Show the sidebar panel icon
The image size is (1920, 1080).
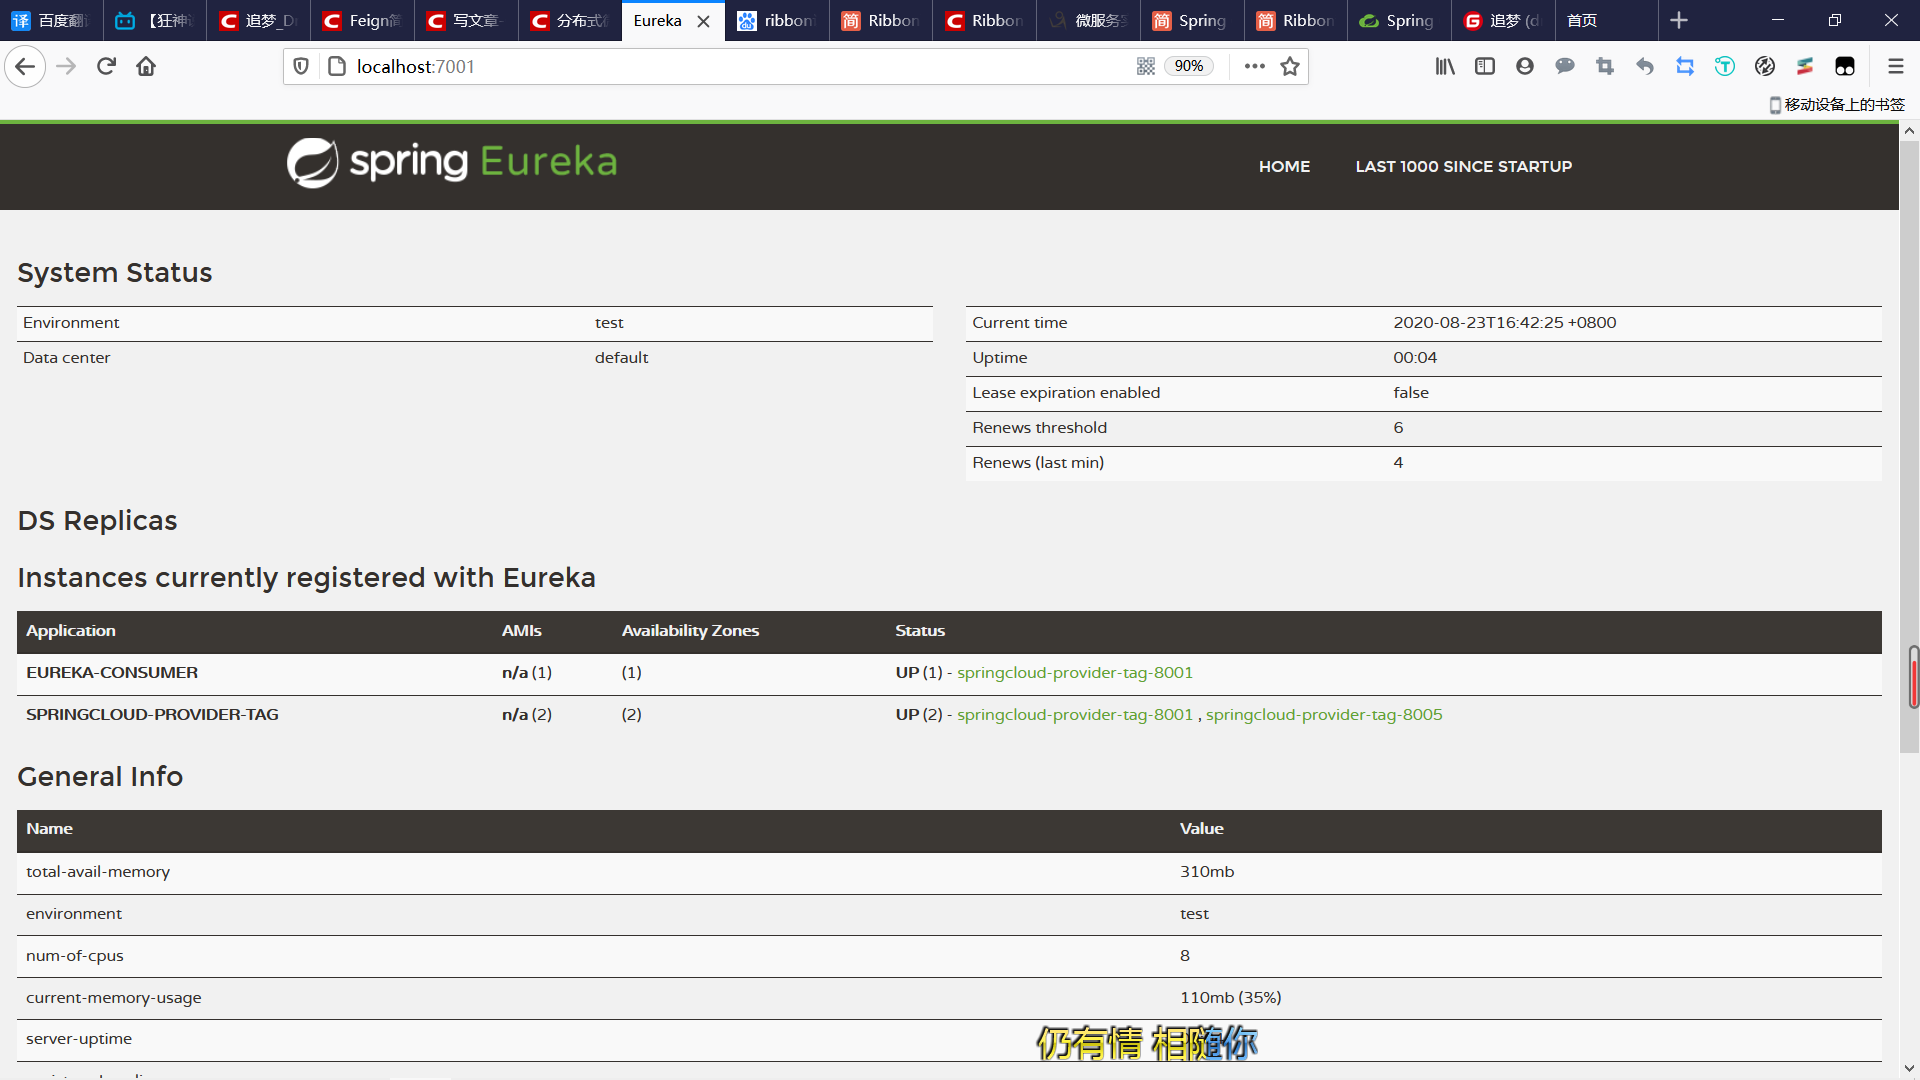(x=1485, y=66)
